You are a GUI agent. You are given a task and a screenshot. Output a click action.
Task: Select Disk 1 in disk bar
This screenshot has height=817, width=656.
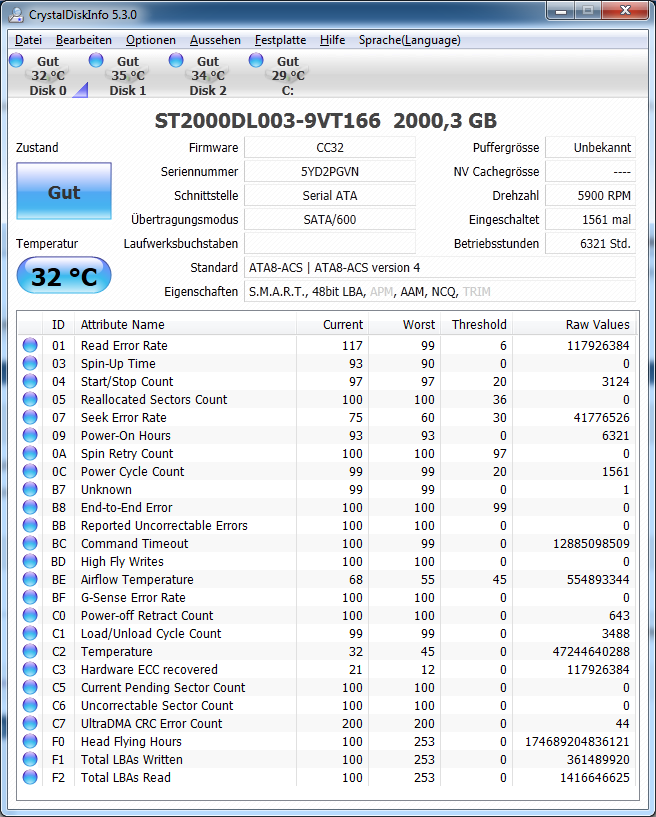[x=128, y=76]
